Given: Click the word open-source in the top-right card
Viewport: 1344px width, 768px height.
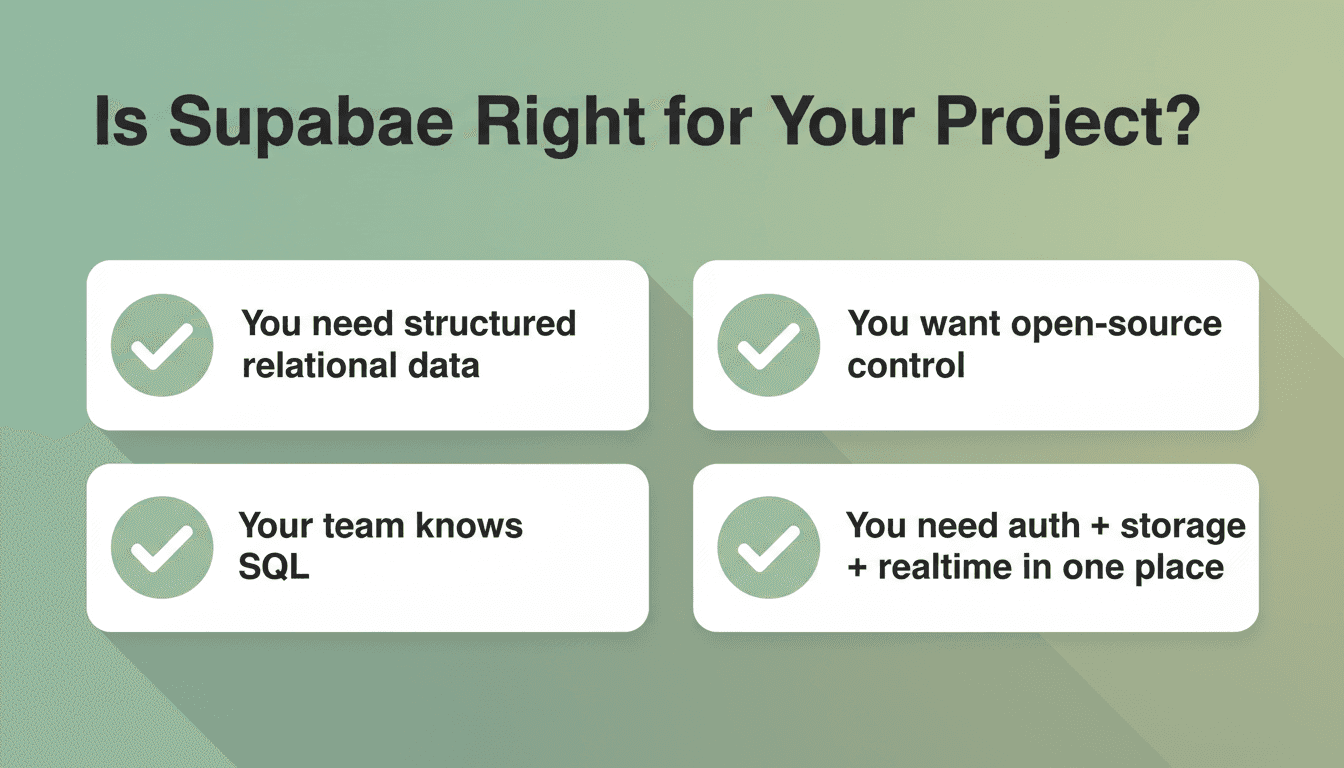Looking at the screenshot, I should tap(1117, 325).
